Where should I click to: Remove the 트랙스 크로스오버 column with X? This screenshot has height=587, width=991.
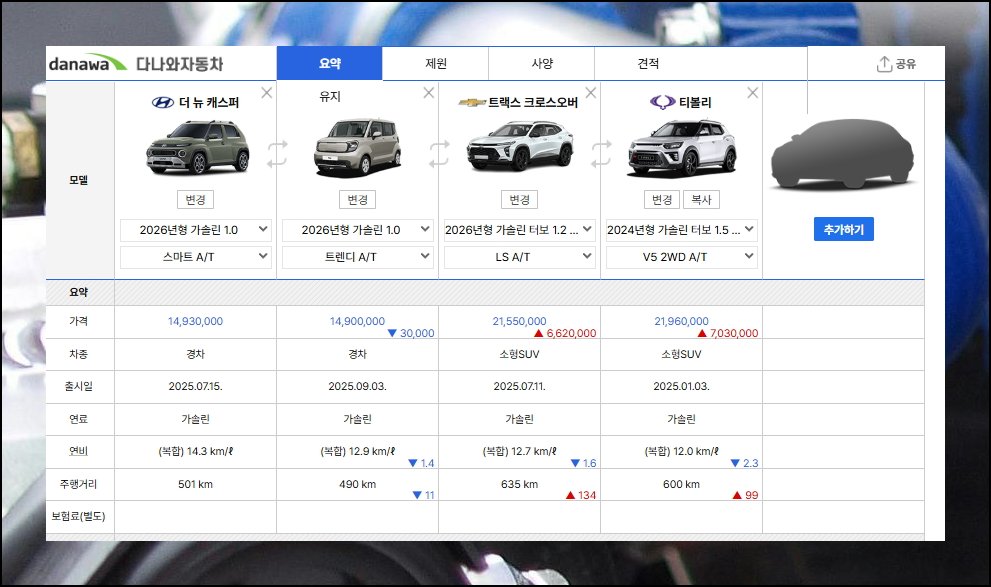590,93
